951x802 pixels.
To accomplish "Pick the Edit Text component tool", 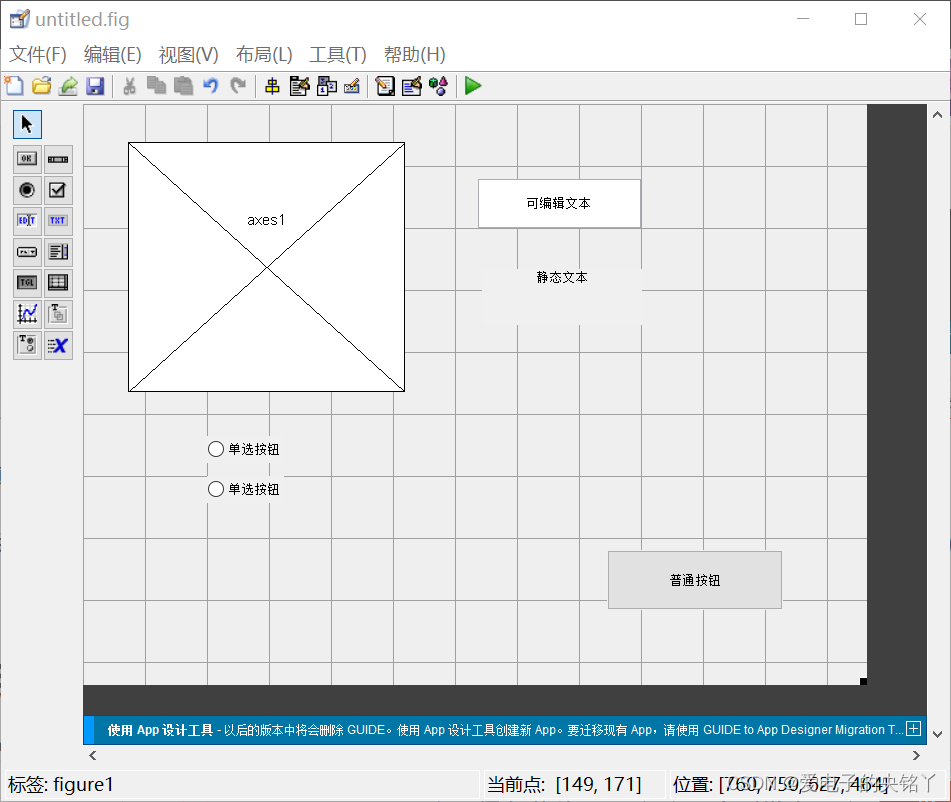I will point(27,221).
